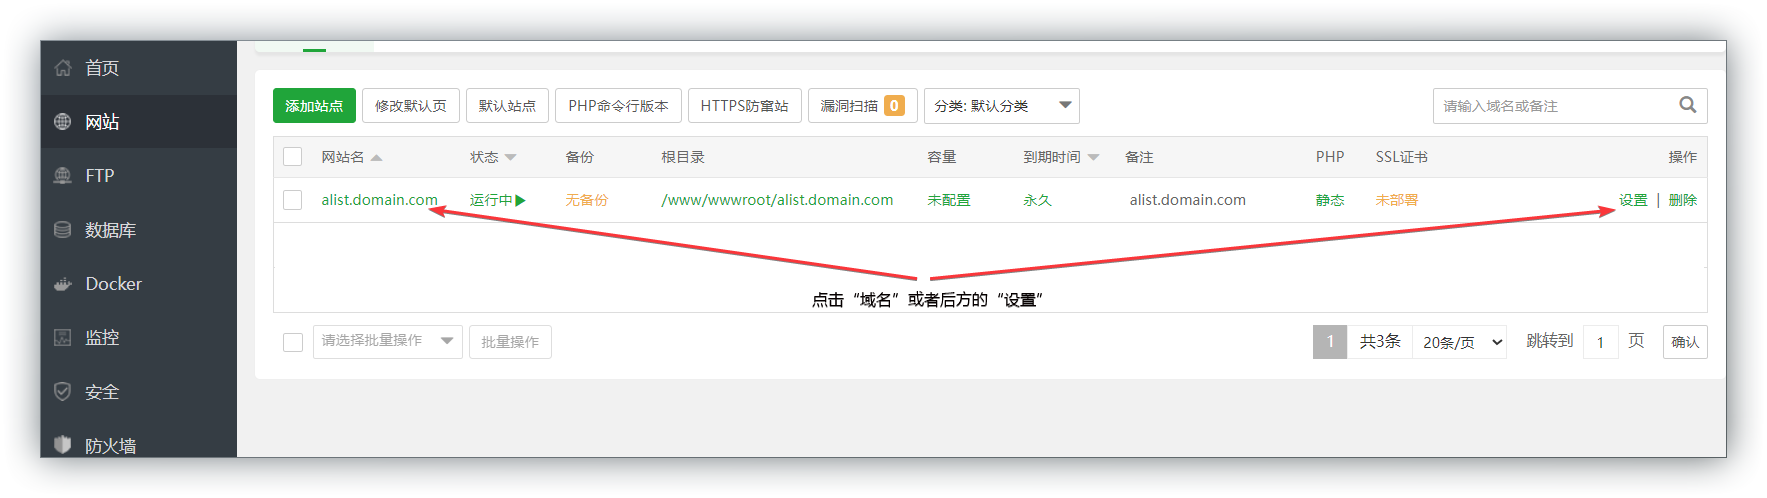Click the monitor icon for 监控
1767x498 pixels.
pos(63,338)
